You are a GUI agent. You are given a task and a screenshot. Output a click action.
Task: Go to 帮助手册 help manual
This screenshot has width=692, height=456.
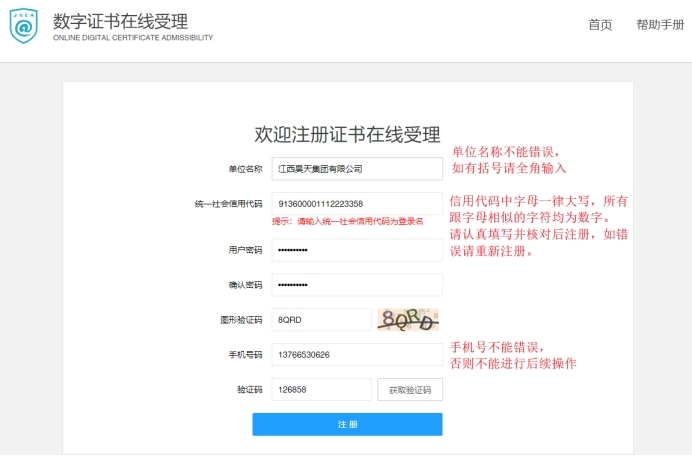click(x=659, y=26)
